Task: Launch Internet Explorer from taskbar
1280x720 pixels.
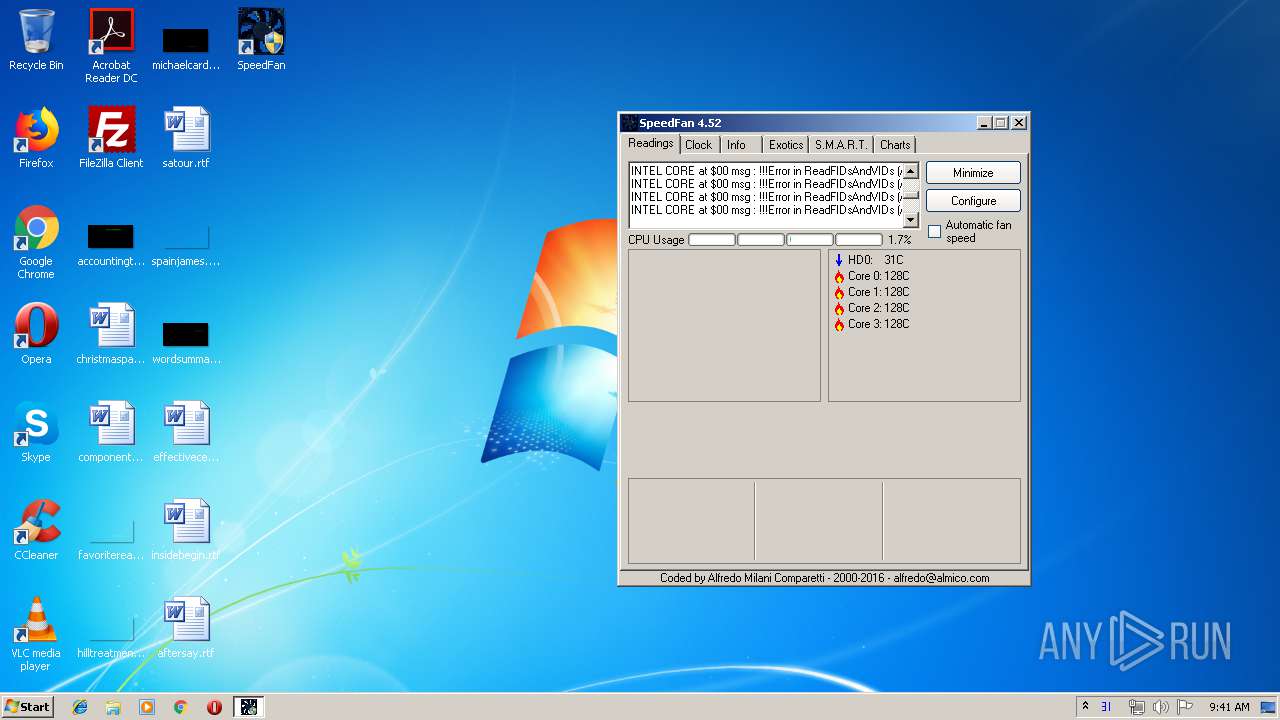Action: [x=80, y=707]
